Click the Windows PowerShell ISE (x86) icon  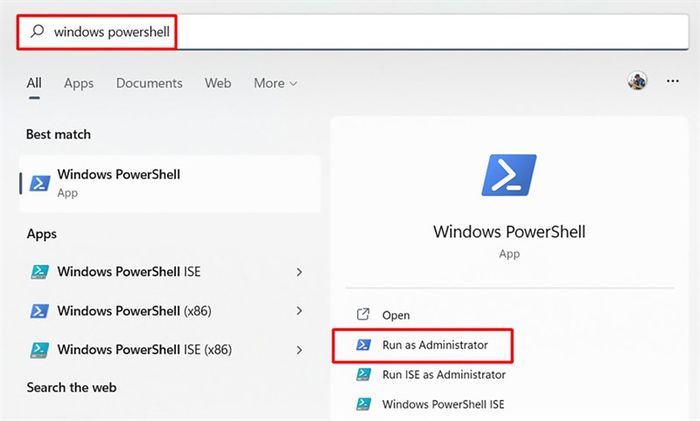[40, 350]
